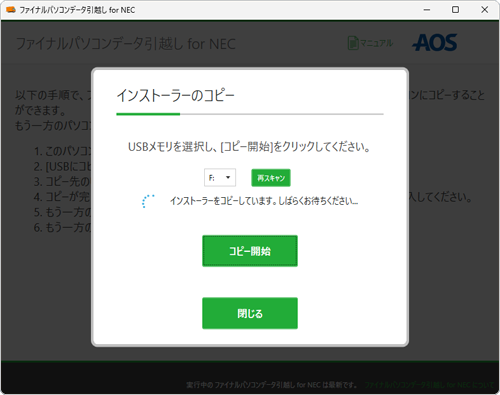The width and height of the screenshot is (500, 395).
Task: Close the application window
Action: pos(485,10)
